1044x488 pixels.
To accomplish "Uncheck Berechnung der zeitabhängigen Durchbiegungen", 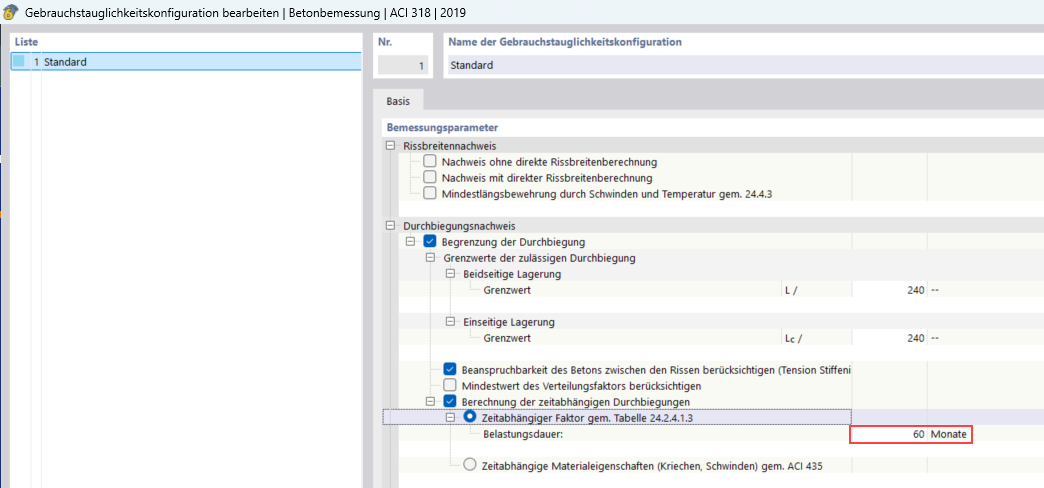I will pyautogui.click(x=450, y=401).
